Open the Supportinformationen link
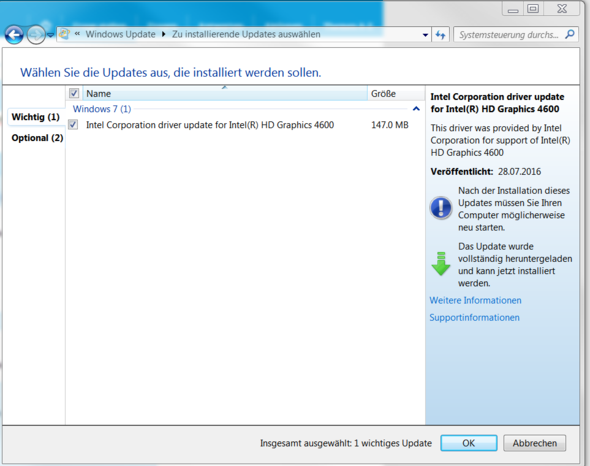This screenshot has height=466, width=590. (474, 318)
